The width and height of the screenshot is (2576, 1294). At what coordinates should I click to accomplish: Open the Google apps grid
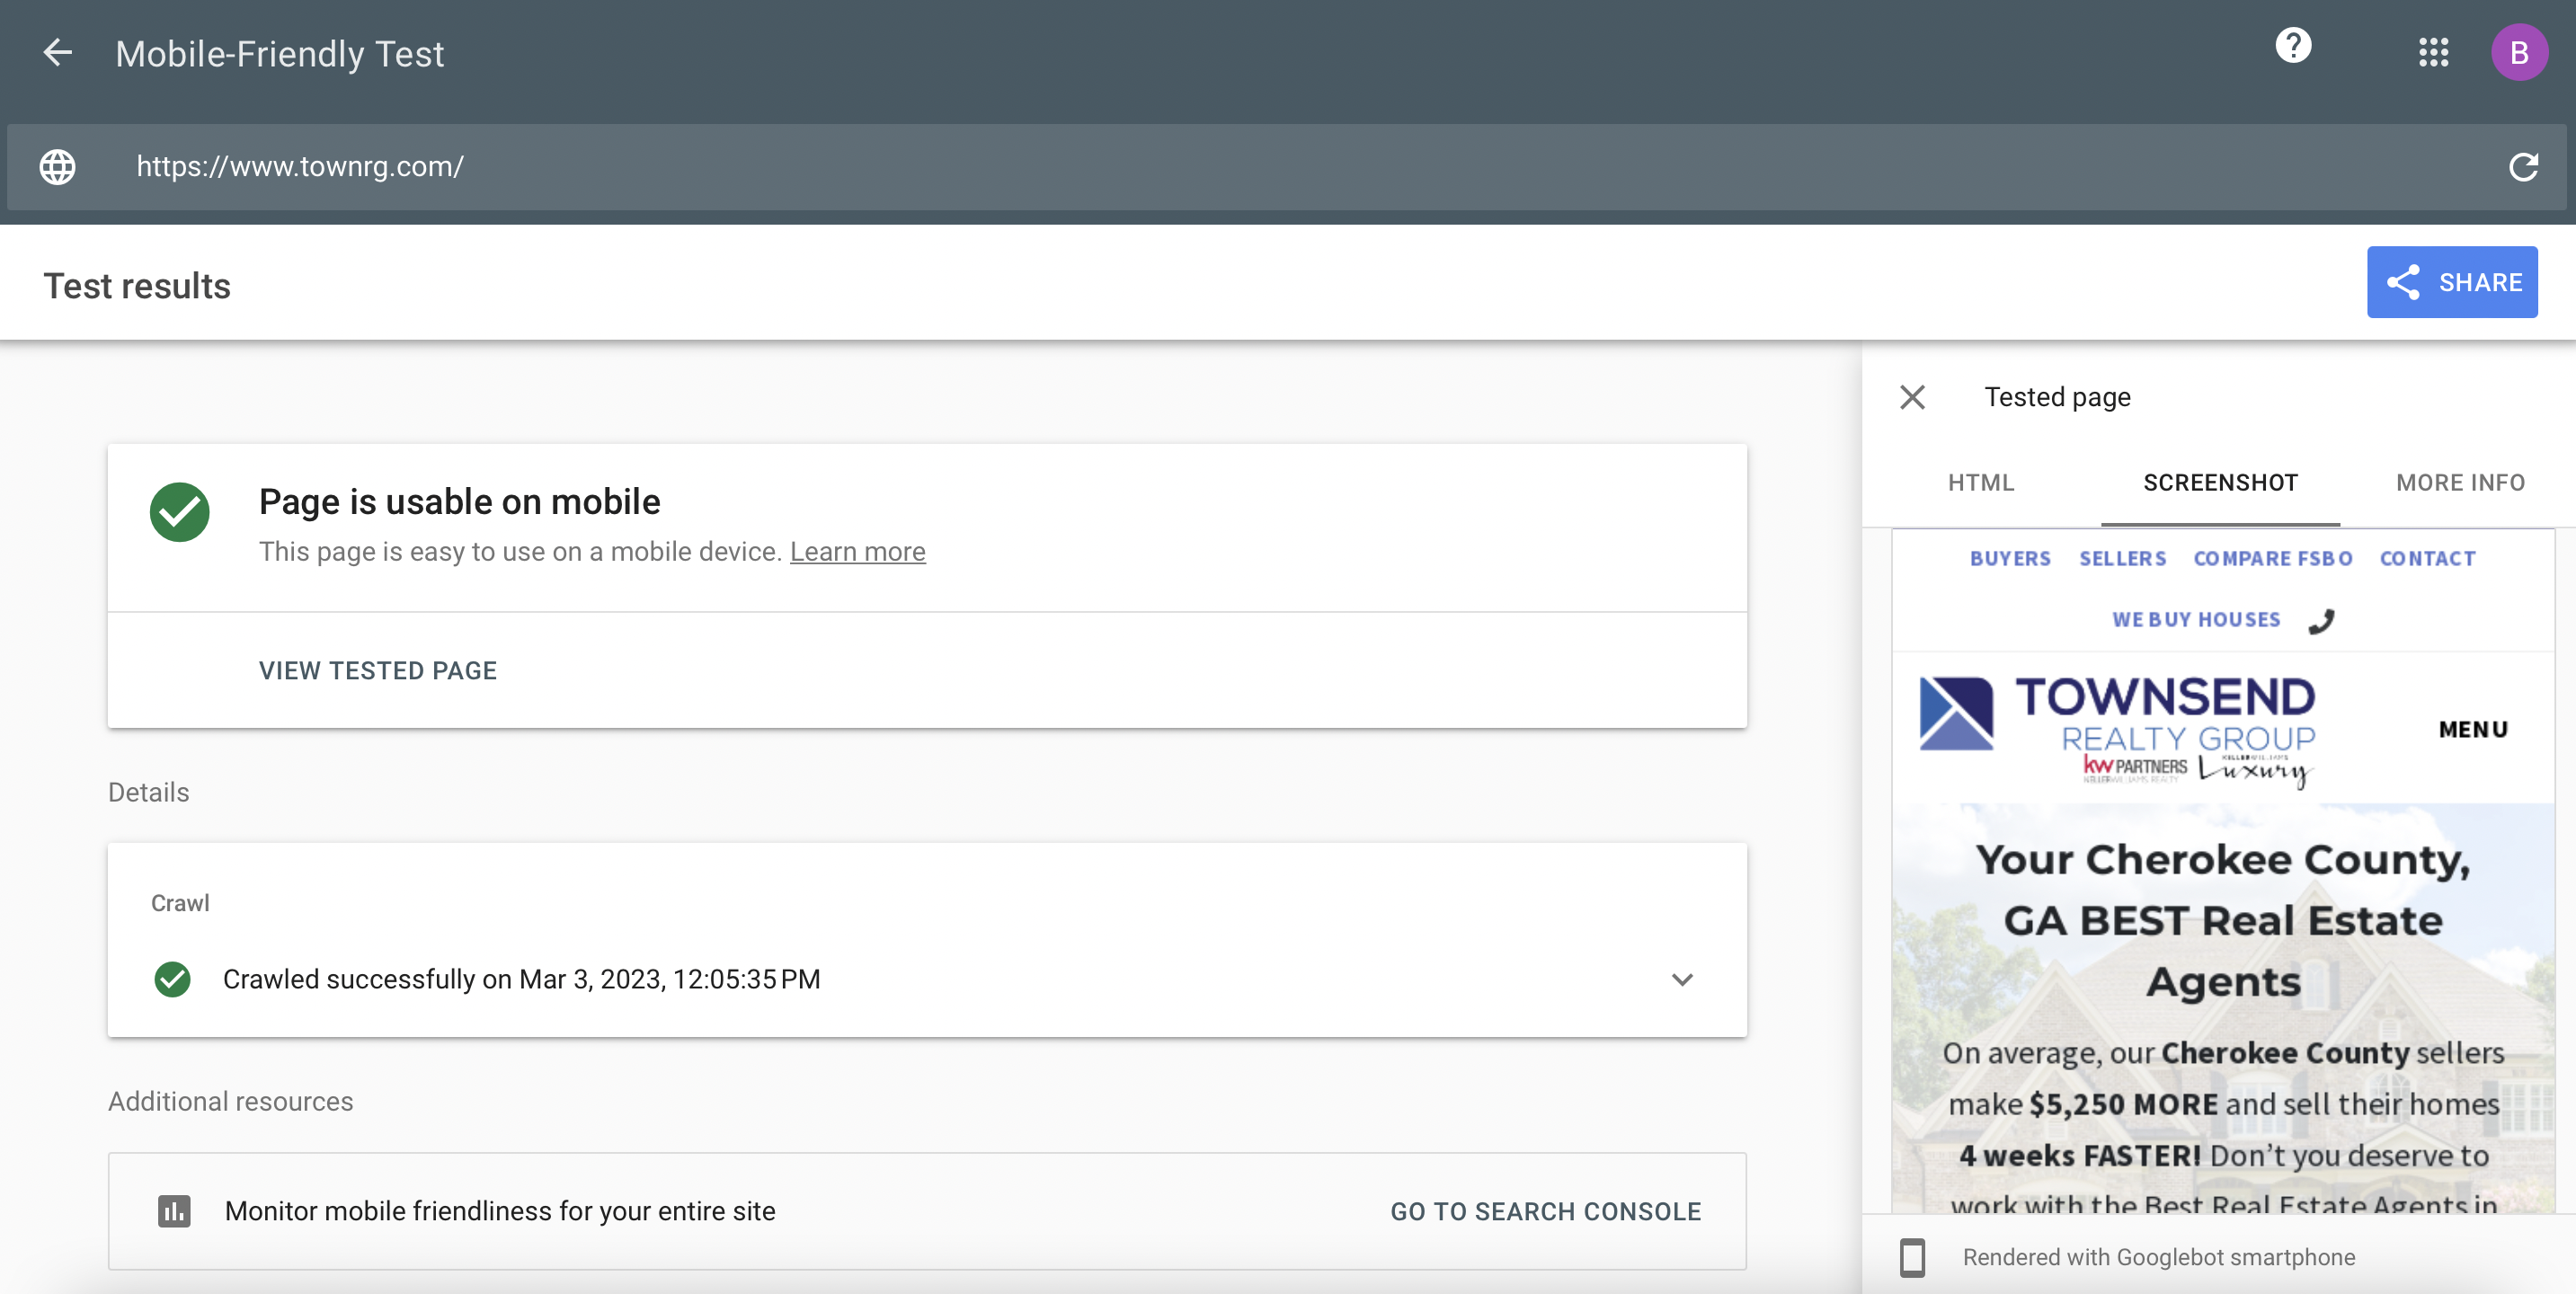point(2433,53)
